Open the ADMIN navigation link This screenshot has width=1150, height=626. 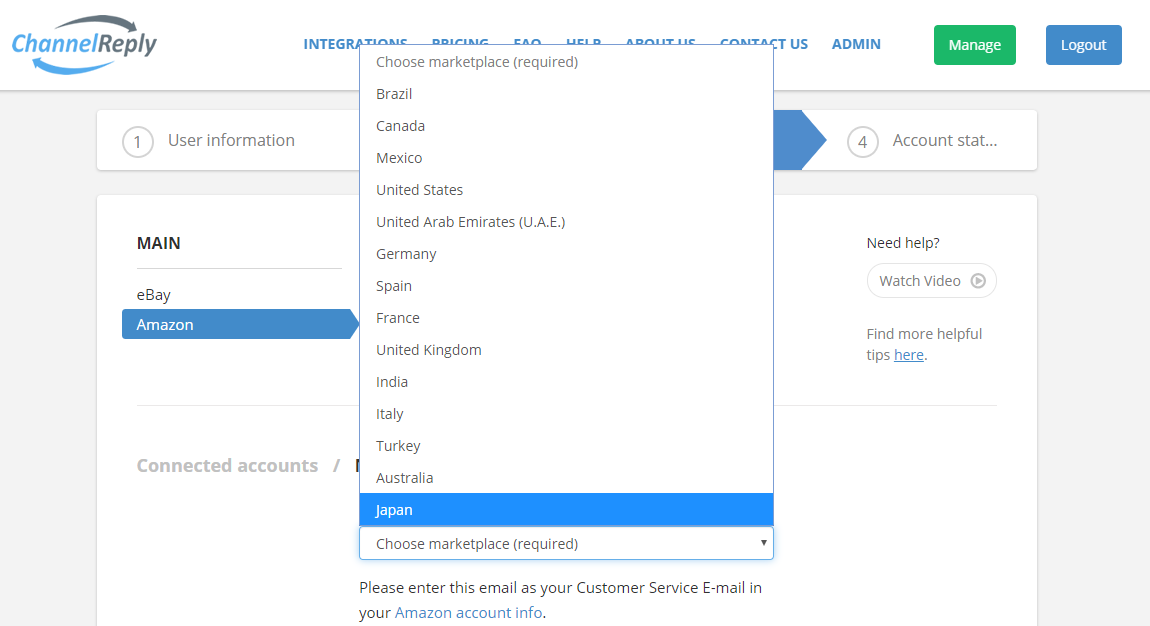856,44
